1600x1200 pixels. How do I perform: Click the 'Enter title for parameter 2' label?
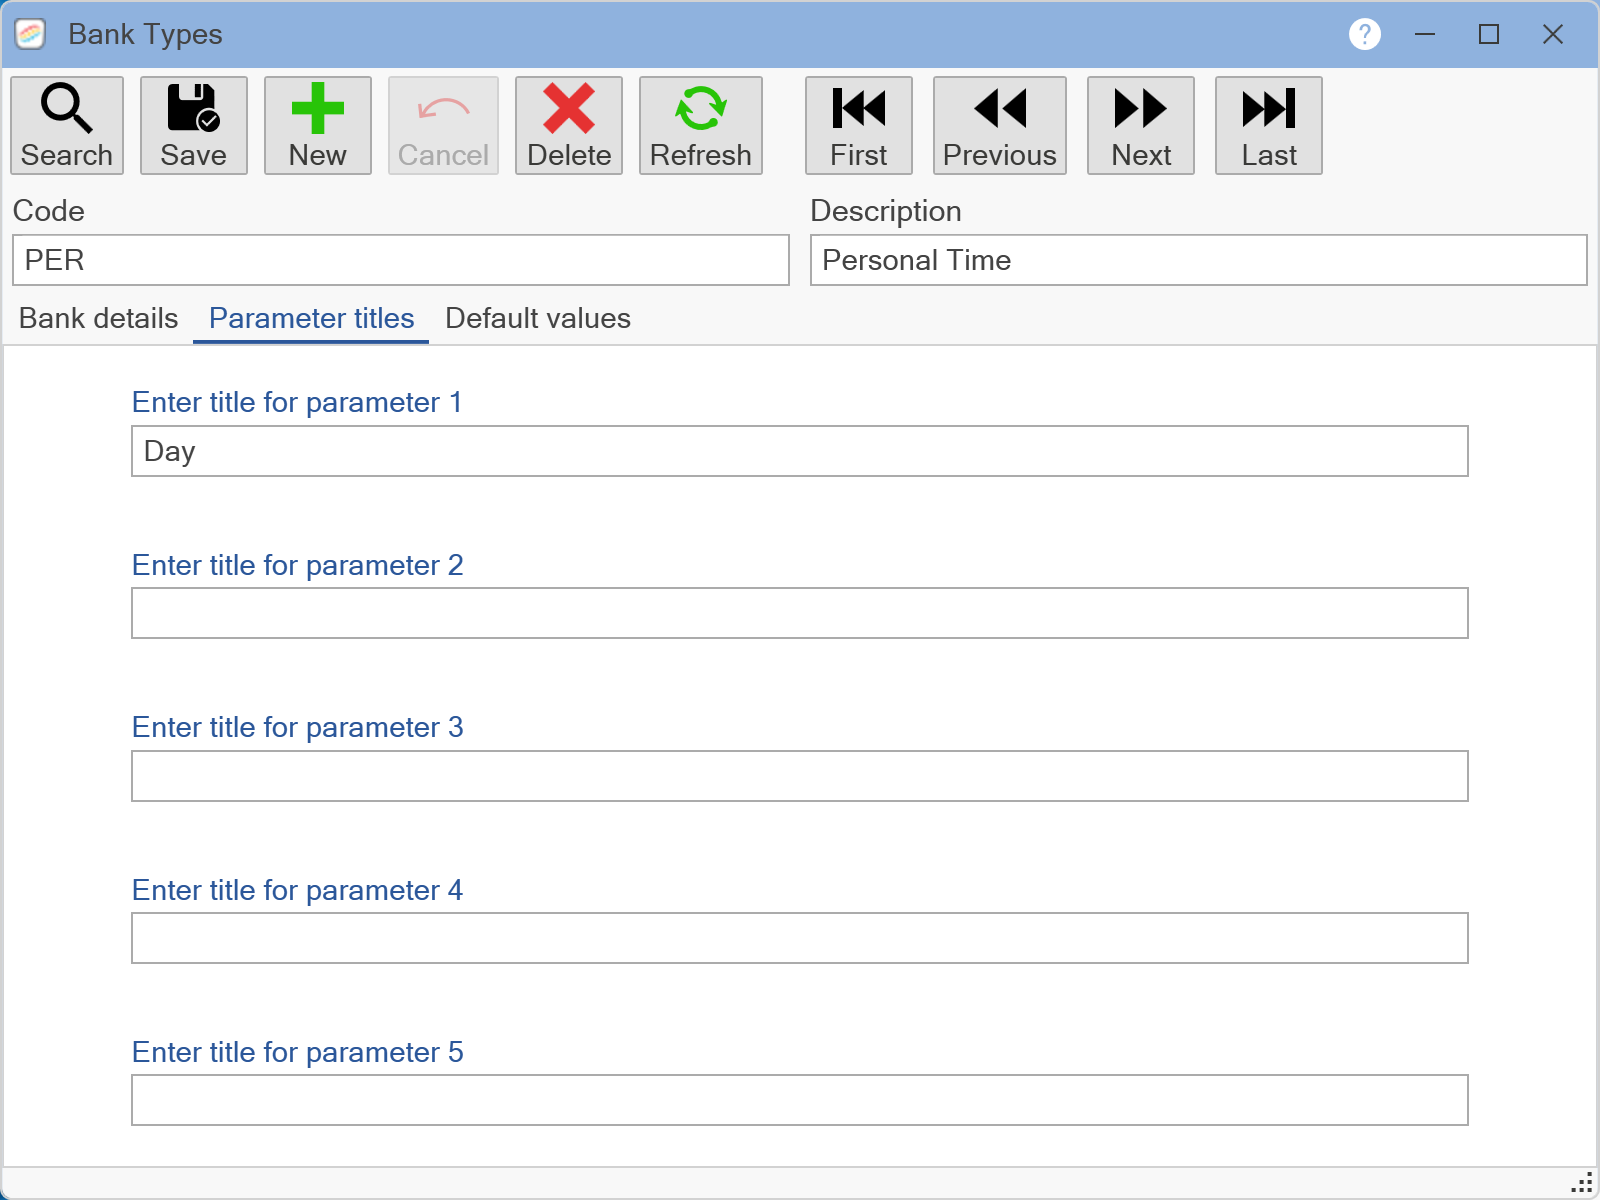(x=298, y=565)
